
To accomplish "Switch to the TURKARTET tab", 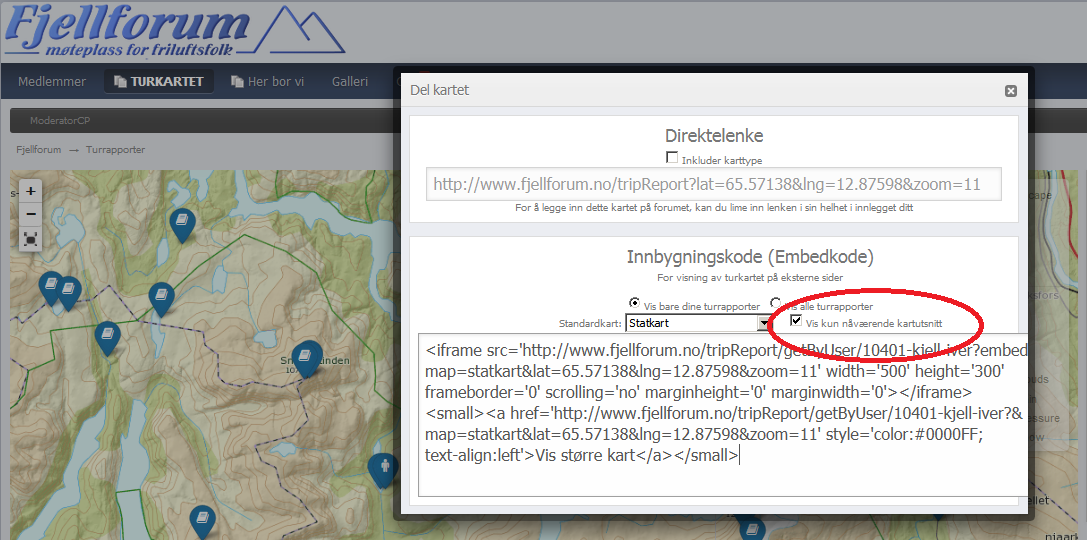I will [159, 81].
